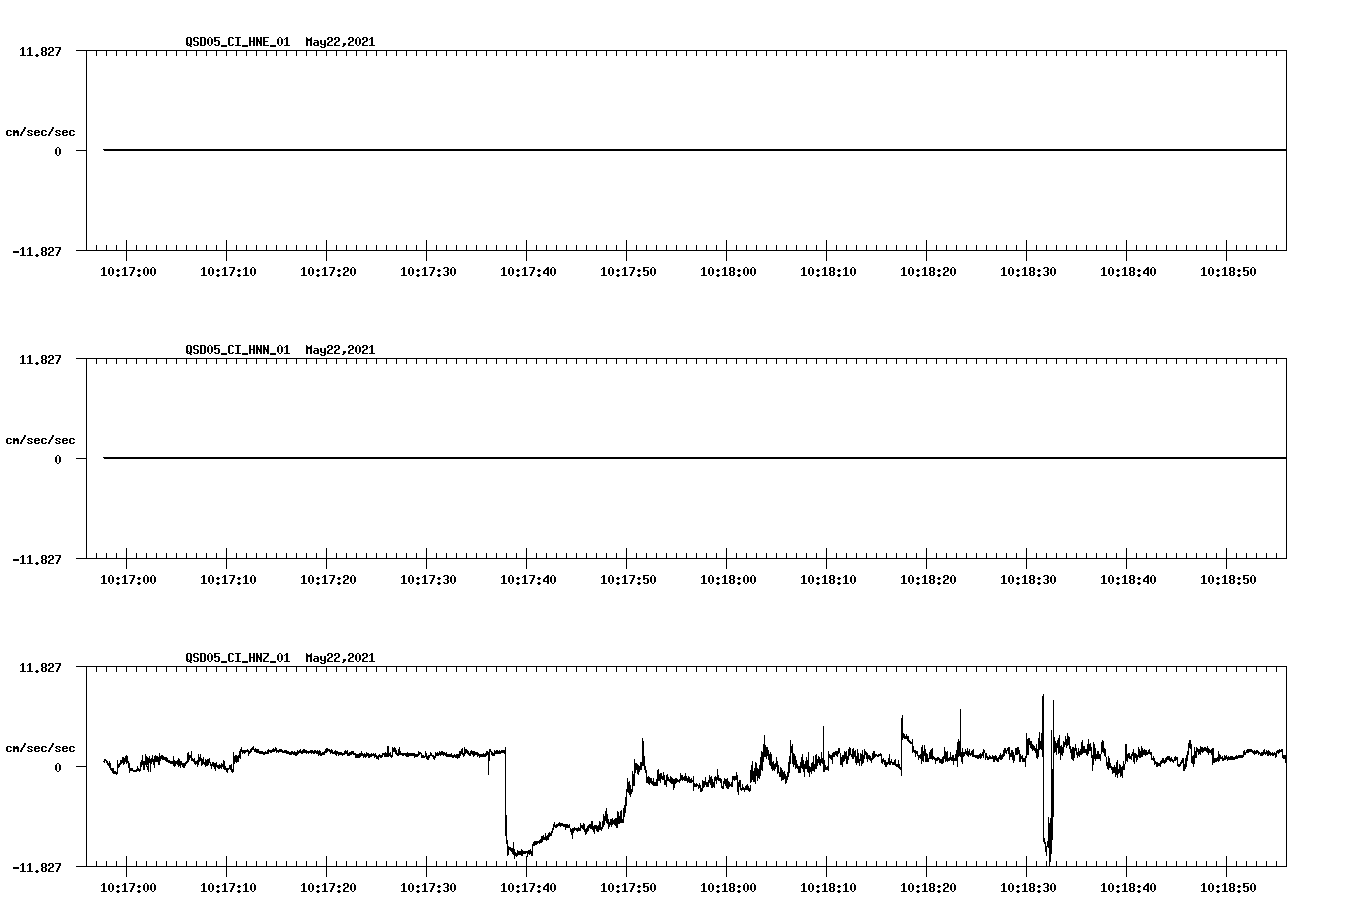The image size is (1358, 924).
Task: Click the 11.827 upper limit of the HNN plot
Action: 39,359
